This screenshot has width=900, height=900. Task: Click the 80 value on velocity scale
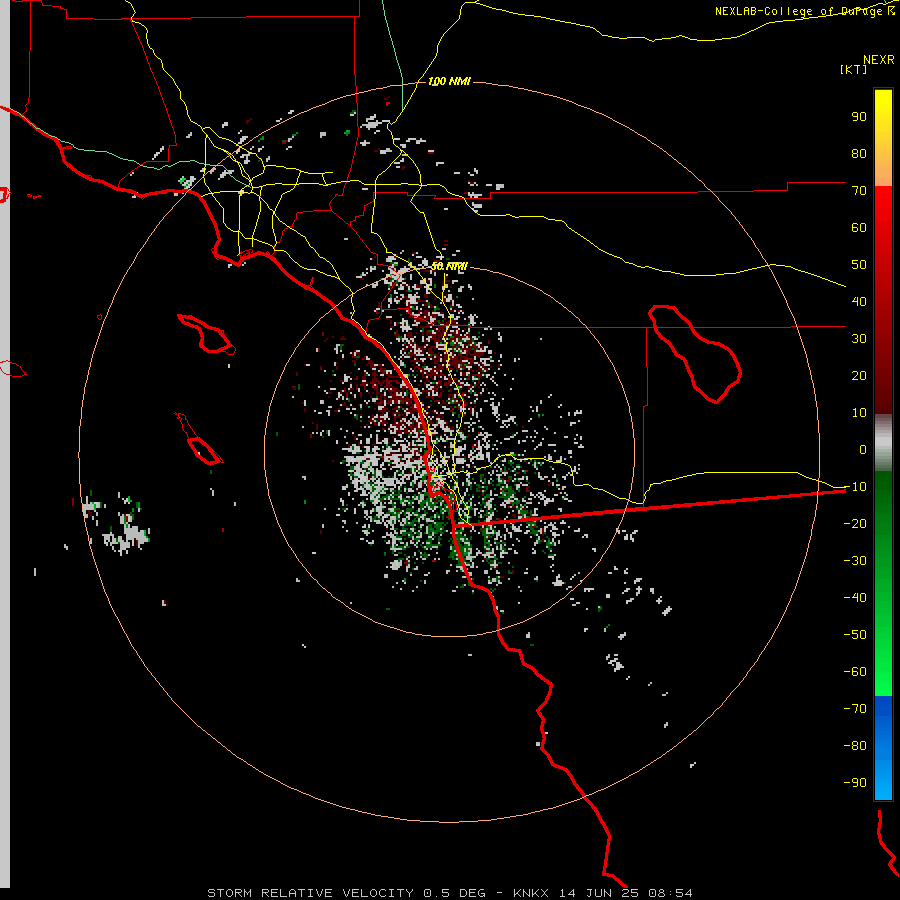859,154
